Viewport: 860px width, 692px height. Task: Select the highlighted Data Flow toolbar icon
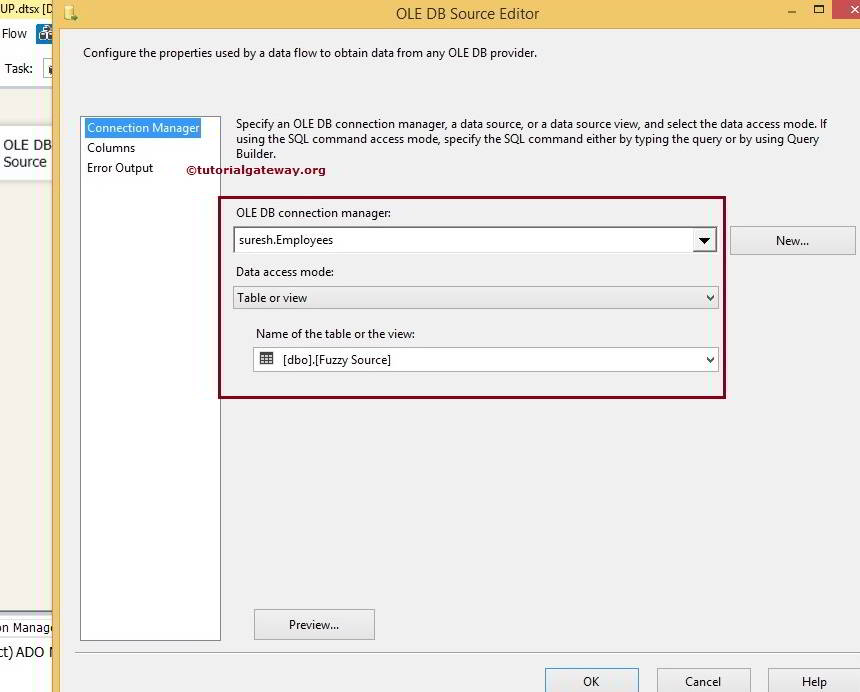coord(44,33)
